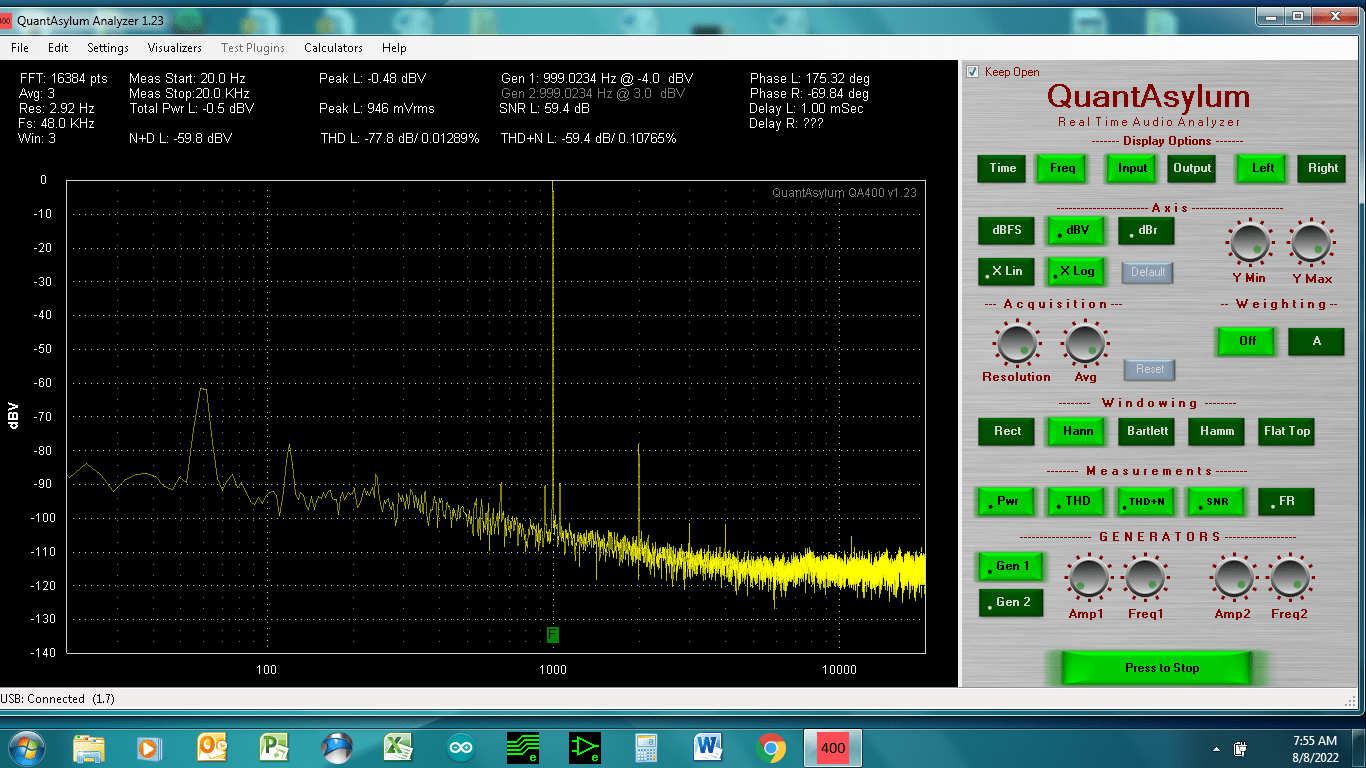This screenshot has height=768, width=1366.
Task: Click the Resolution knob
Action: point(1016,344)
